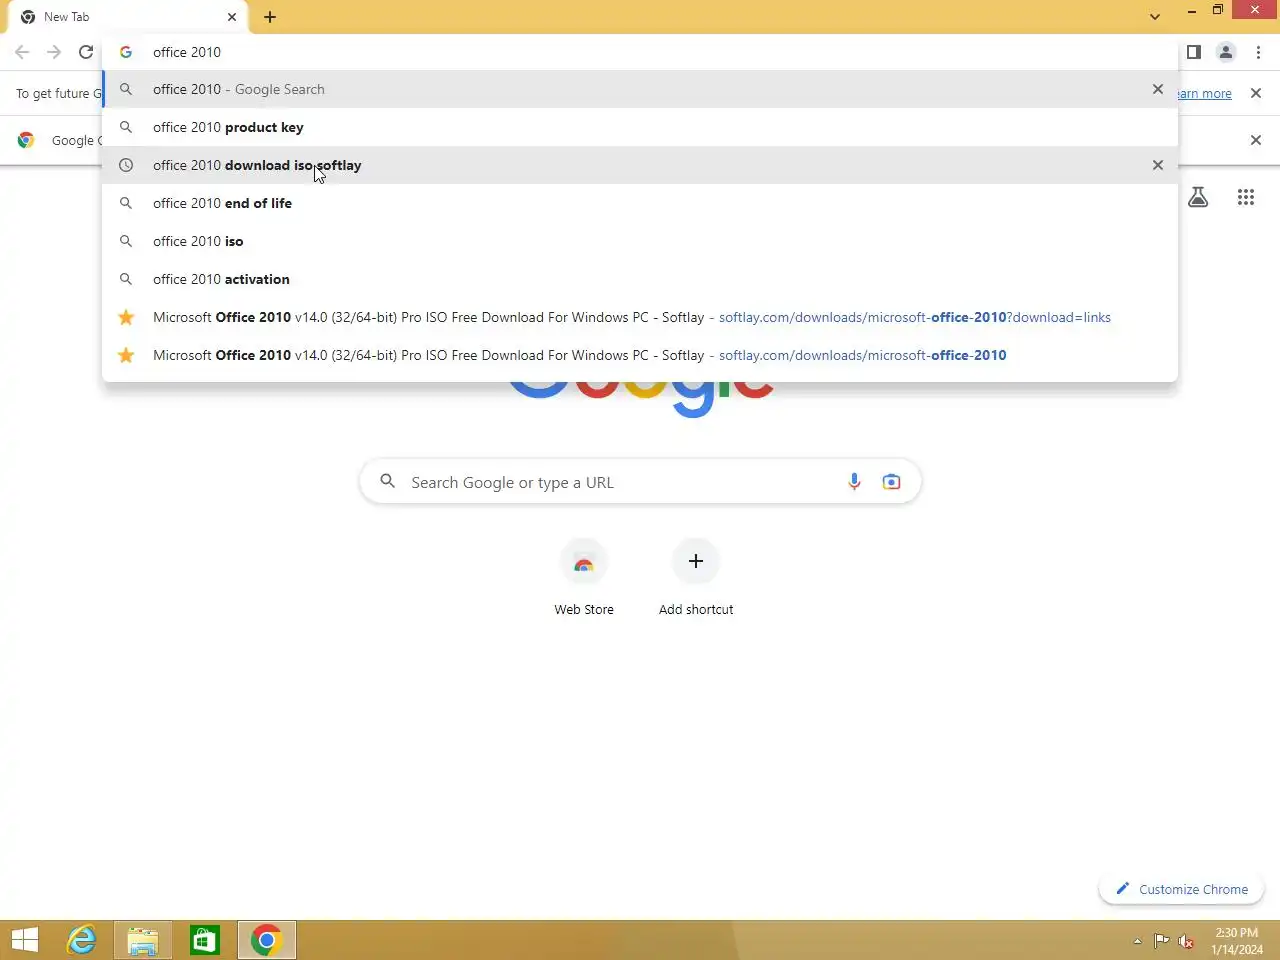The height and width of the screenshot is (960, 1280).
Task: Open the Chrome profile avatar icon
Action: pyautogui.click(x=1226, y=52)
